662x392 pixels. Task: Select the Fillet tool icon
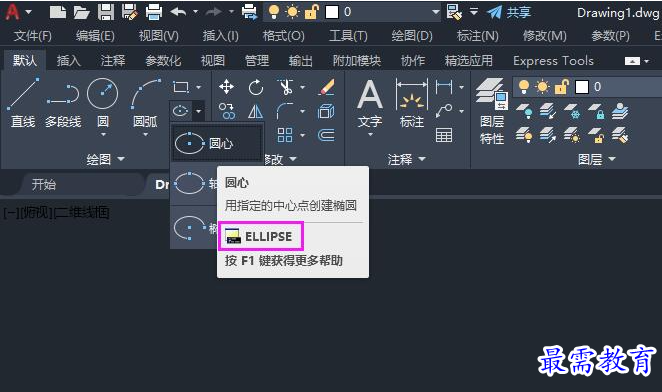(285, 112)
